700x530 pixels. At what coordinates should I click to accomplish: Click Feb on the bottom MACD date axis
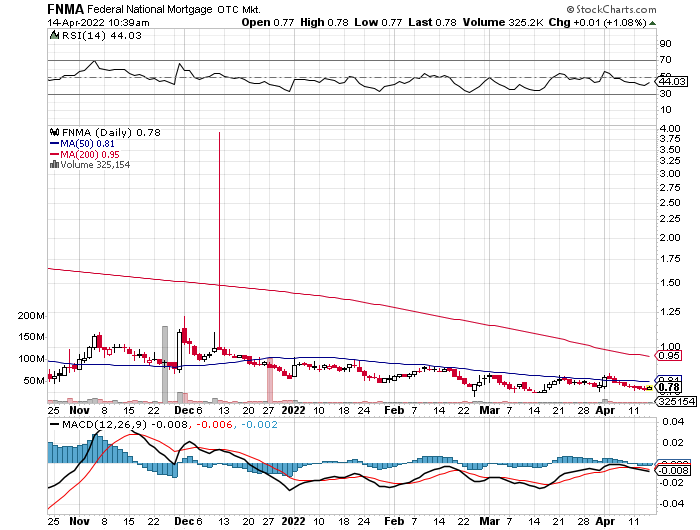tap(394, 521)
